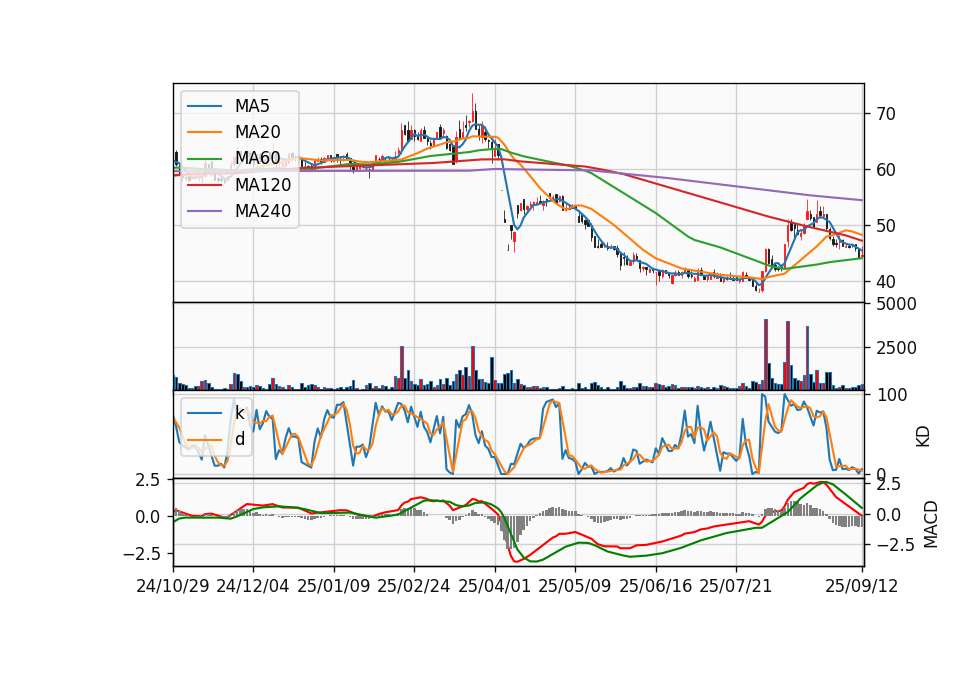960x690 pixels.
Task: Click the d legend label in KD panel
Action: pyautogui.click(x=240, y=440)
